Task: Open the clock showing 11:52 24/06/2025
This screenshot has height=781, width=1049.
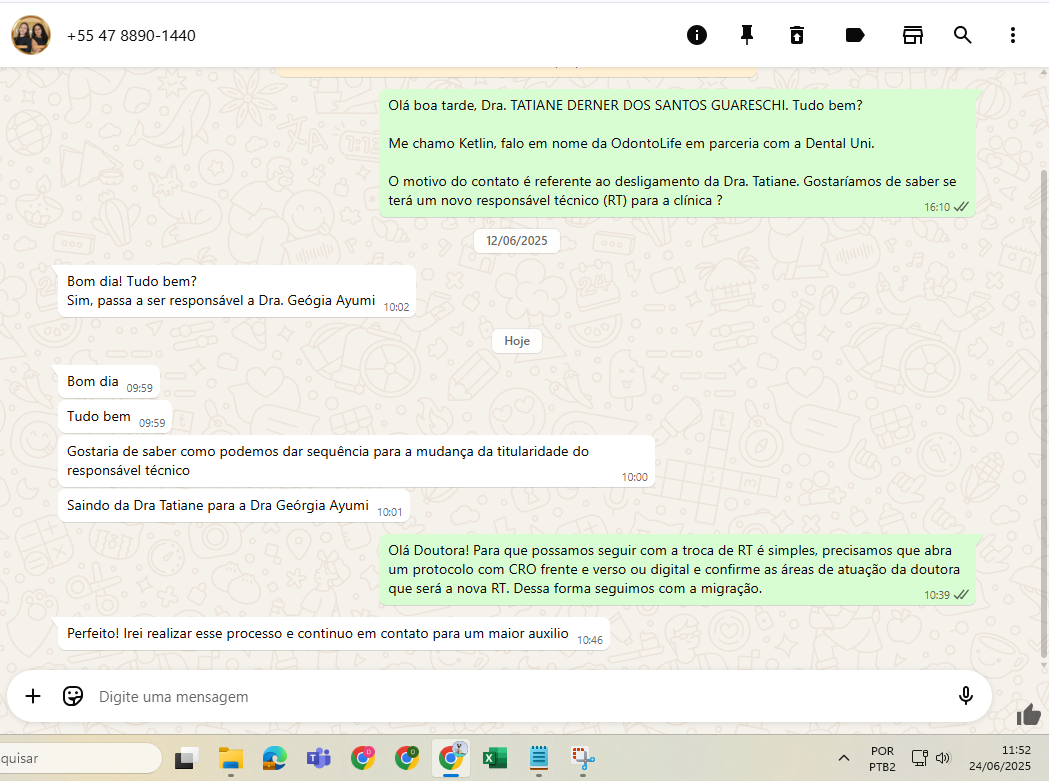Action: coord(999,758)
